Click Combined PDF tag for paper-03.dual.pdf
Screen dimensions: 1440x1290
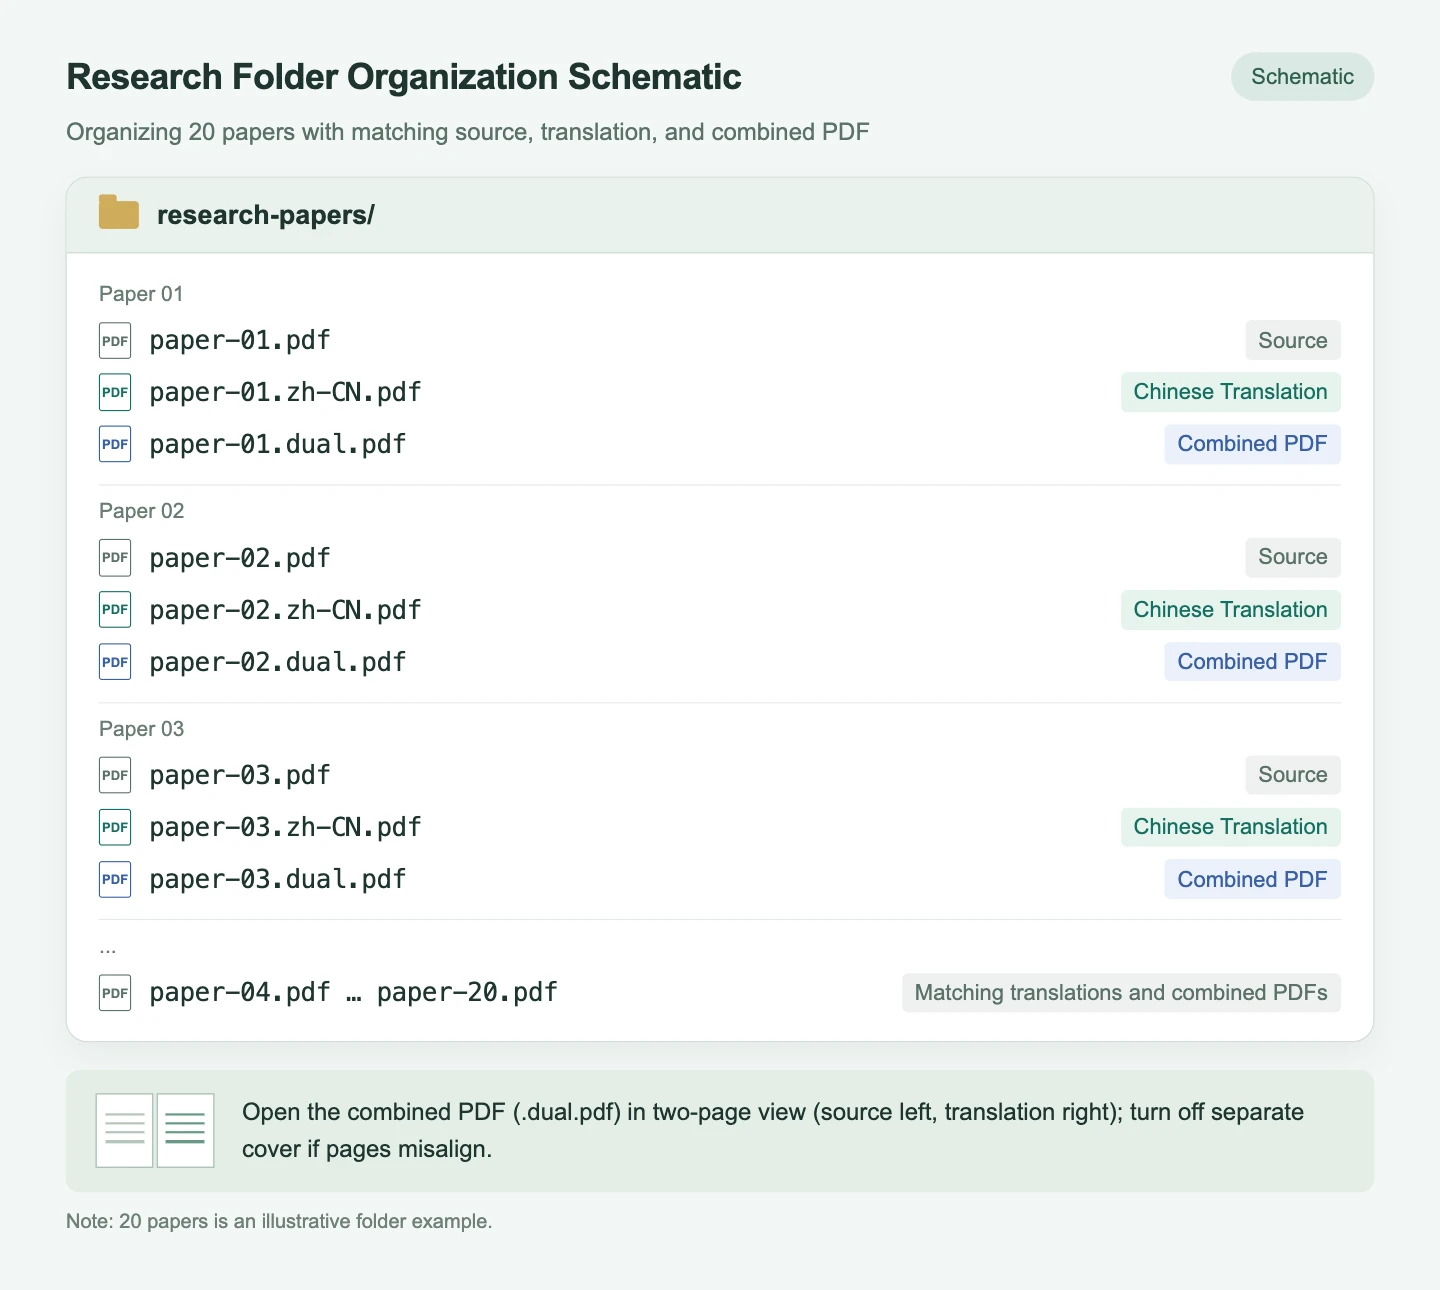point(1252,880)
